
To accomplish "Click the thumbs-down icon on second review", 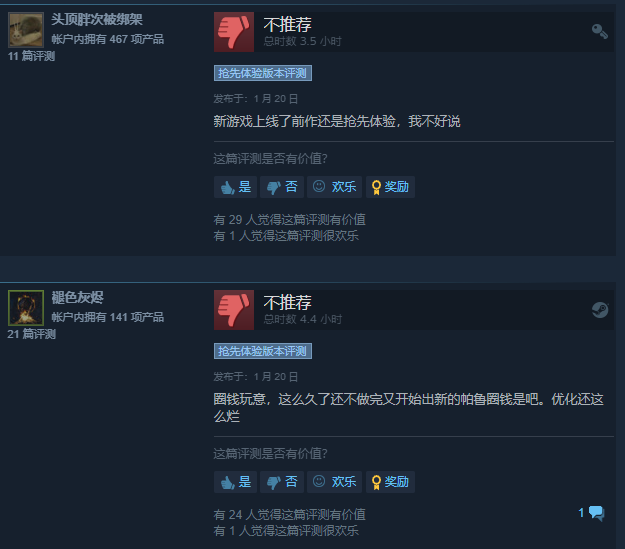I will click(234, 310).
